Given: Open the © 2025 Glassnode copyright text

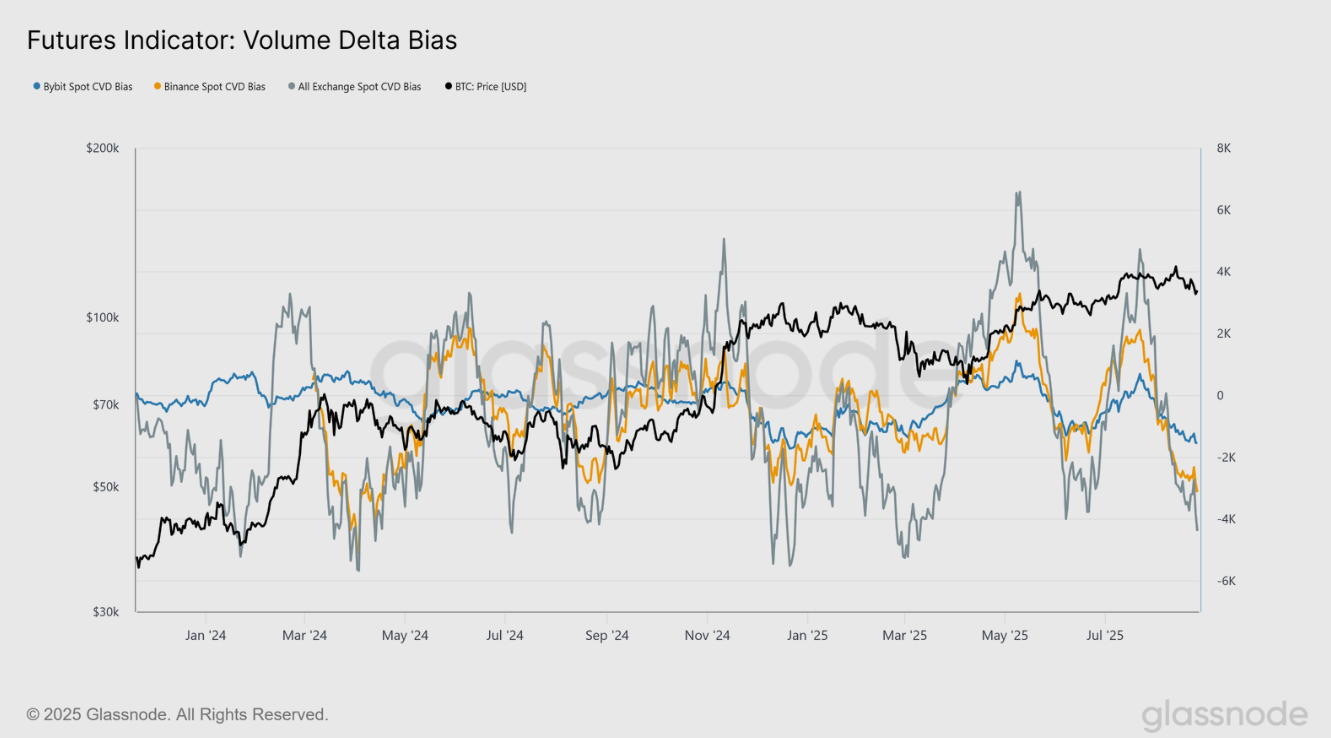Looking at the screenshot, I should coord(177,715).
